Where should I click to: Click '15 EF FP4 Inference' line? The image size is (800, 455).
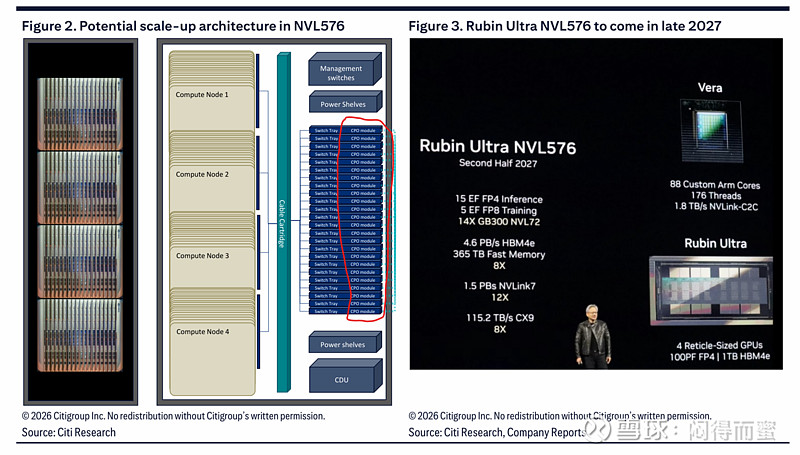click(x=499, y=199)
